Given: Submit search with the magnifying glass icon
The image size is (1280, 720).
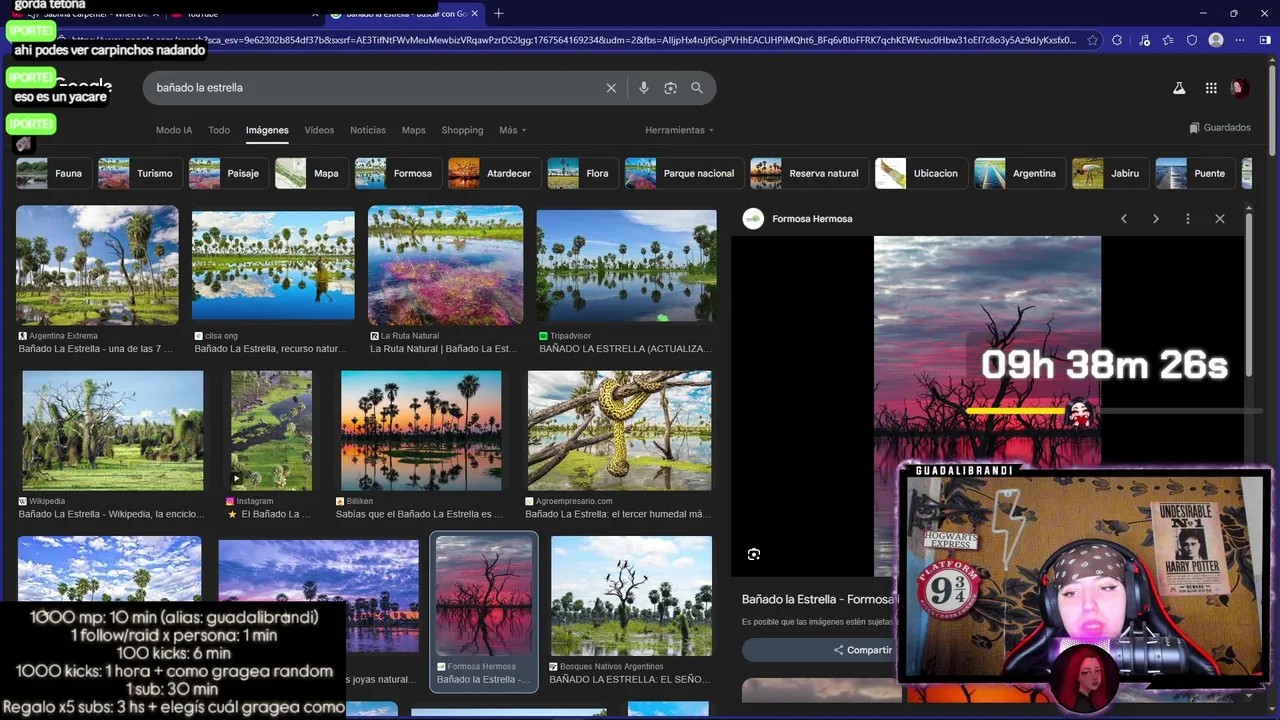Looking at the screenshot, I should tap(697, 88).
